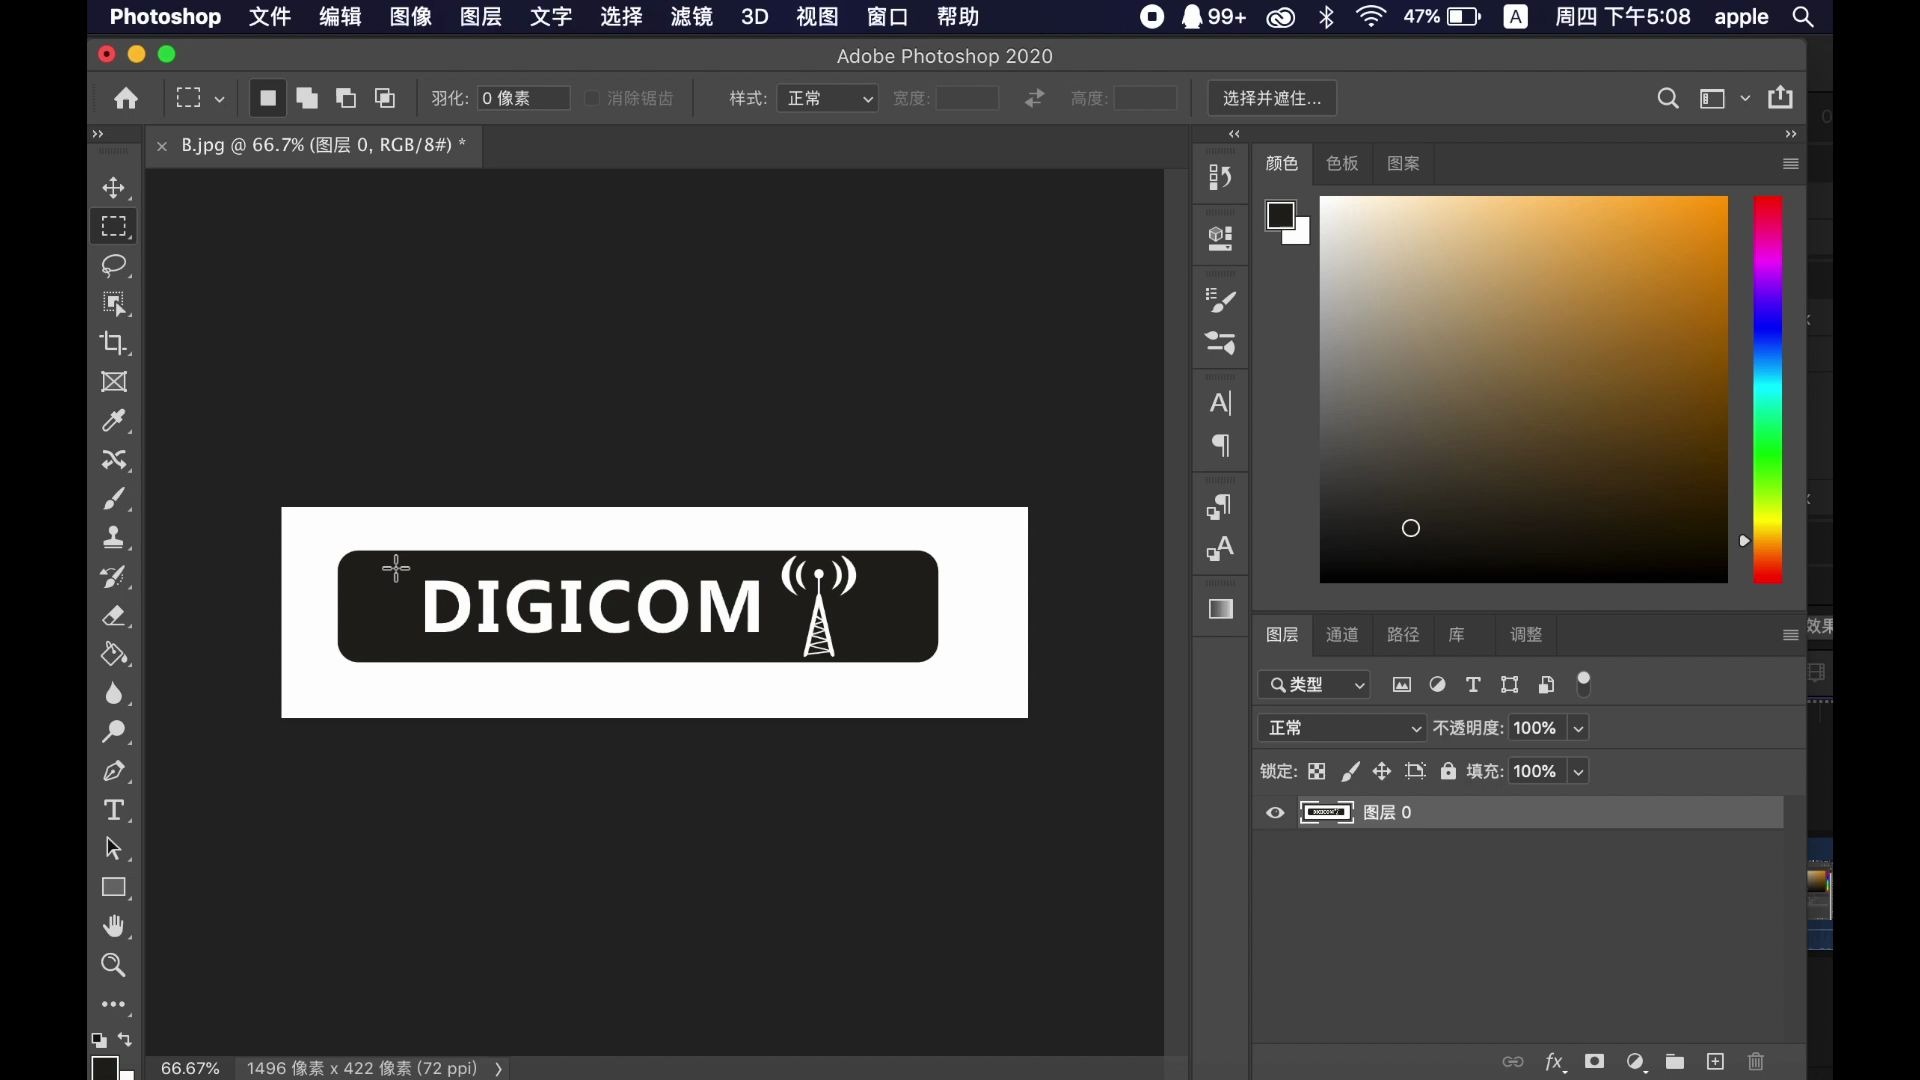Add layer mask icon

1595,1062
